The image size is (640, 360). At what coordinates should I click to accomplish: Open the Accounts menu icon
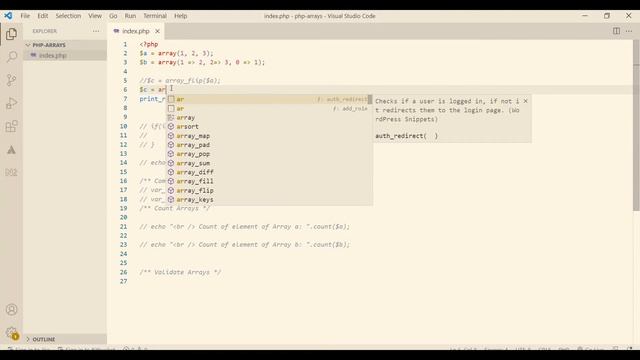pos(11,310)
